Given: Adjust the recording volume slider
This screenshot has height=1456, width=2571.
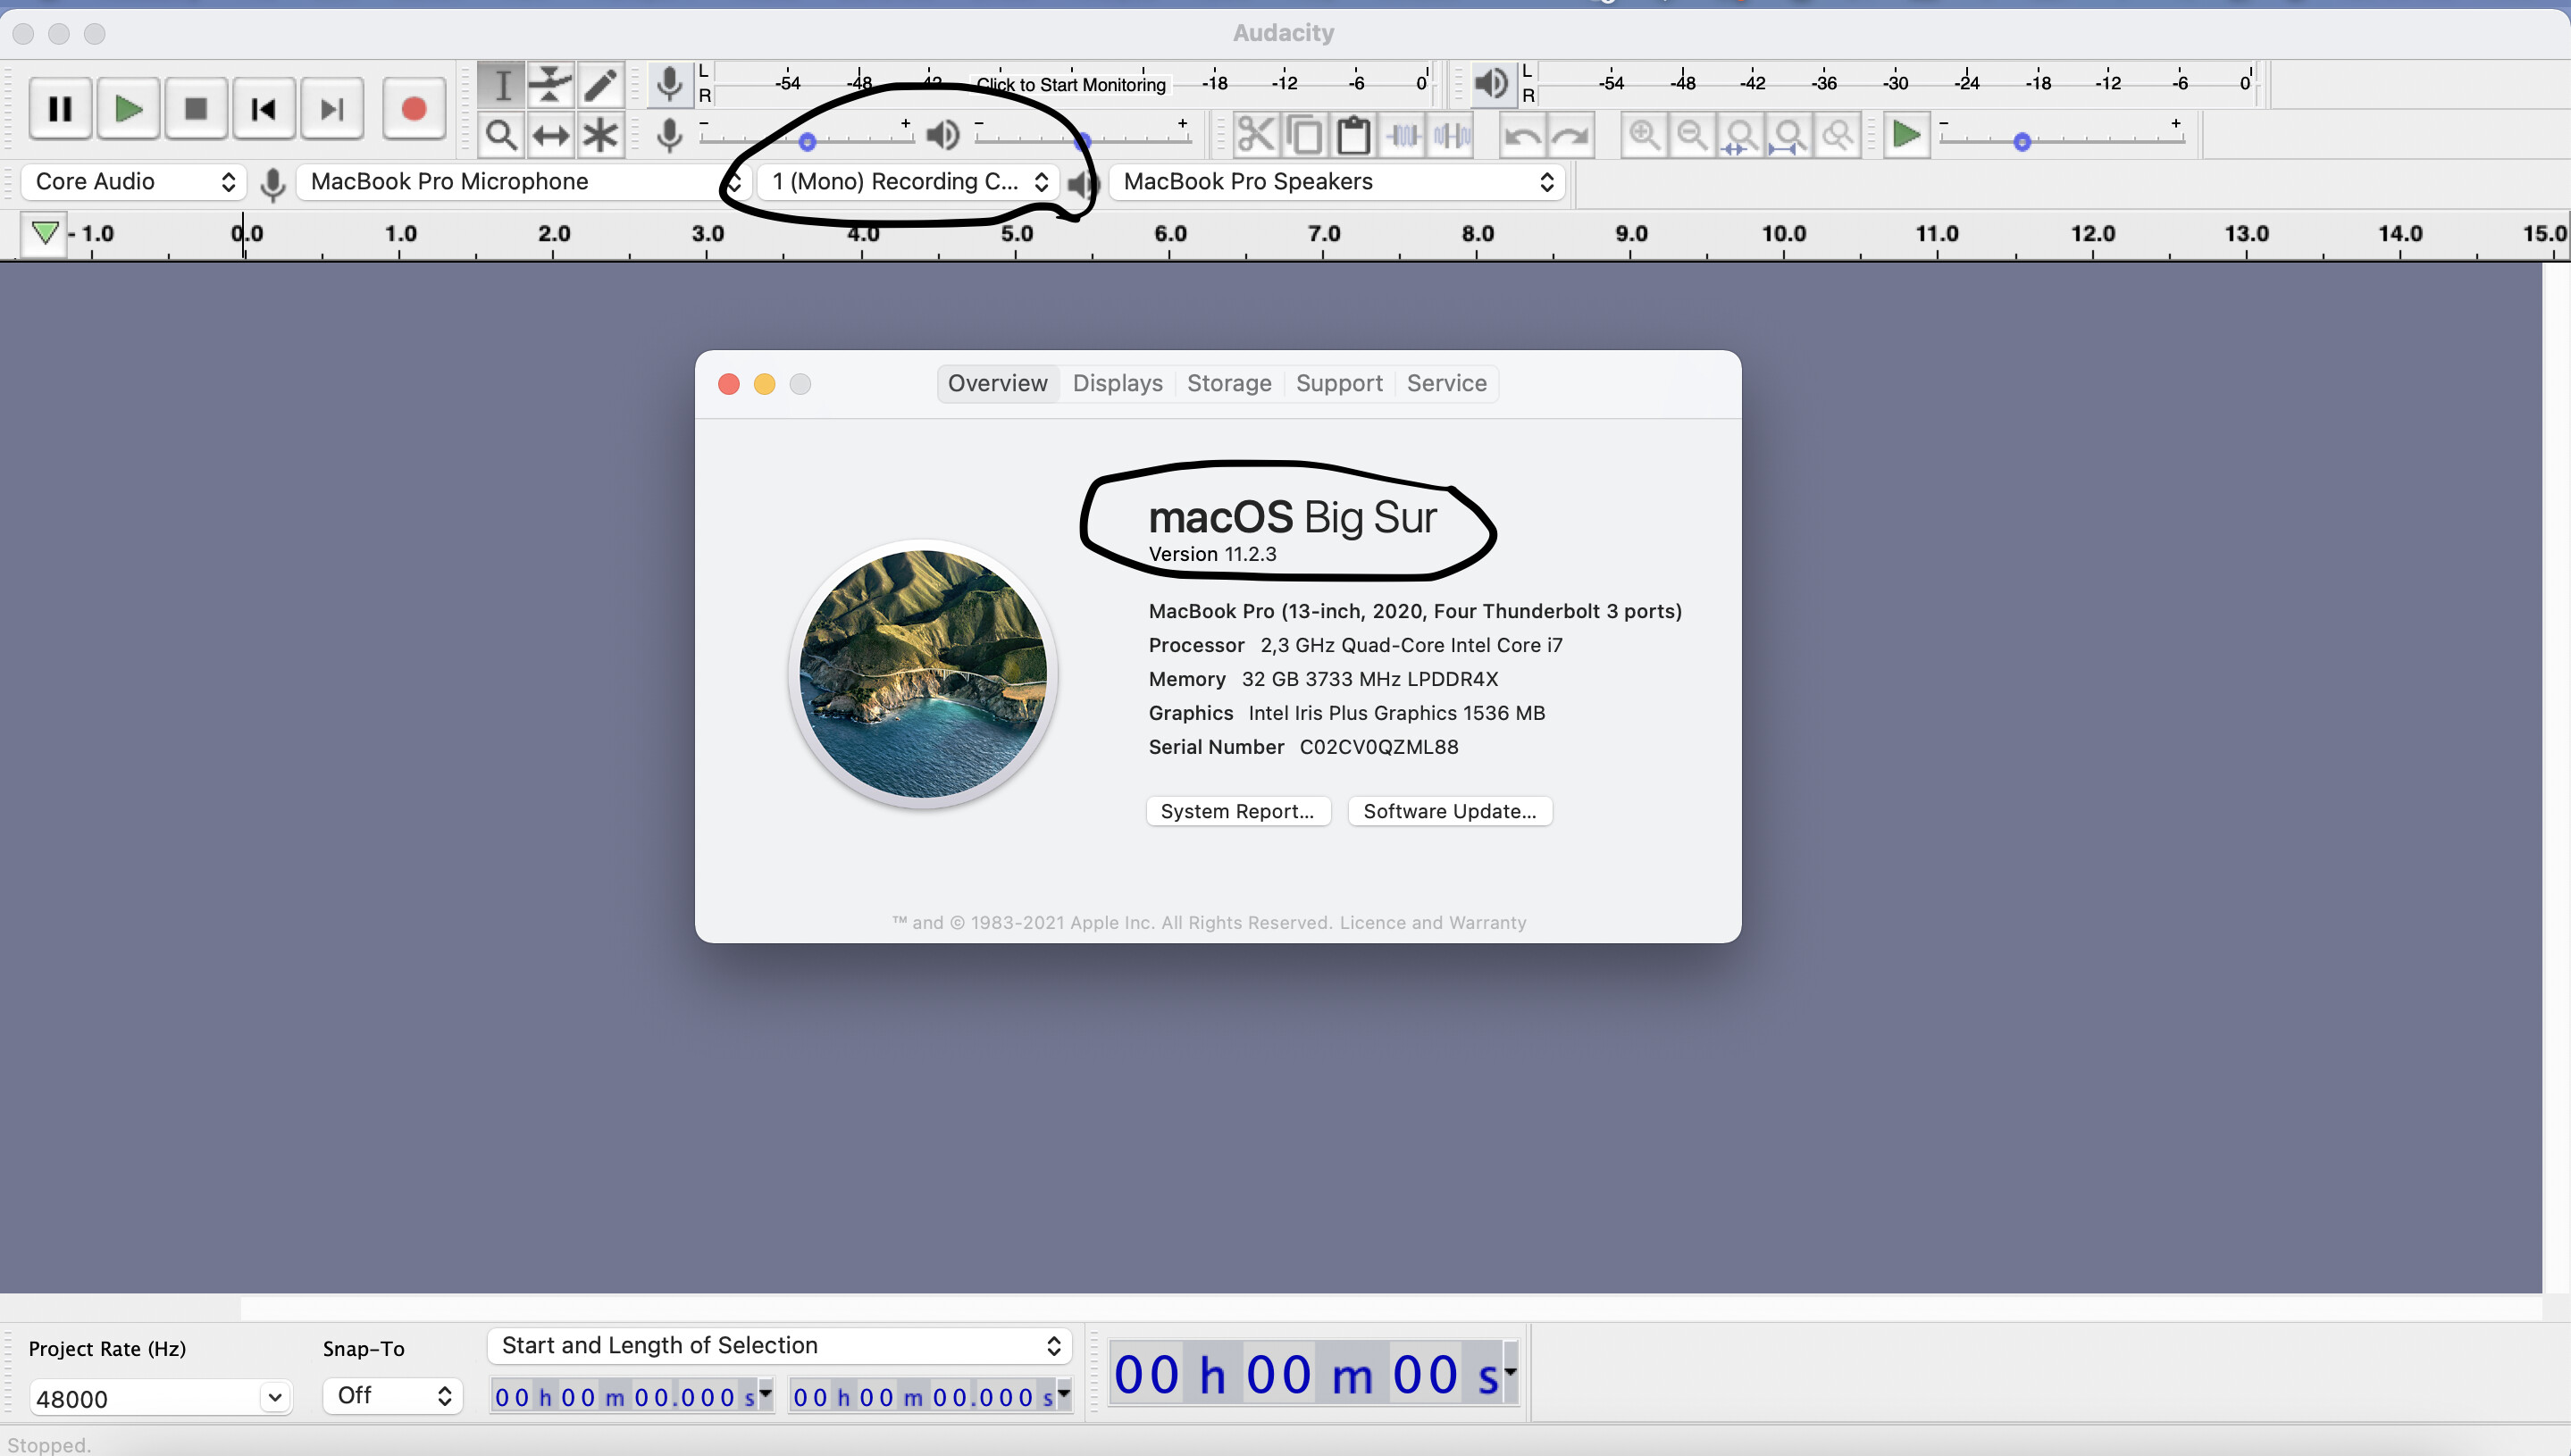Looking at the screenshot, I should (x=807, y=141).
